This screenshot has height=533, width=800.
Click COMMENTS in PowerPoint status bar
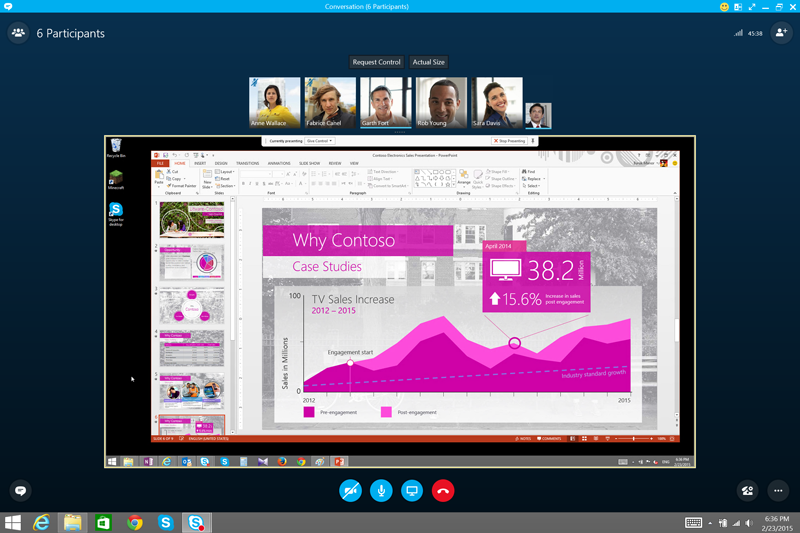(549, 439)
